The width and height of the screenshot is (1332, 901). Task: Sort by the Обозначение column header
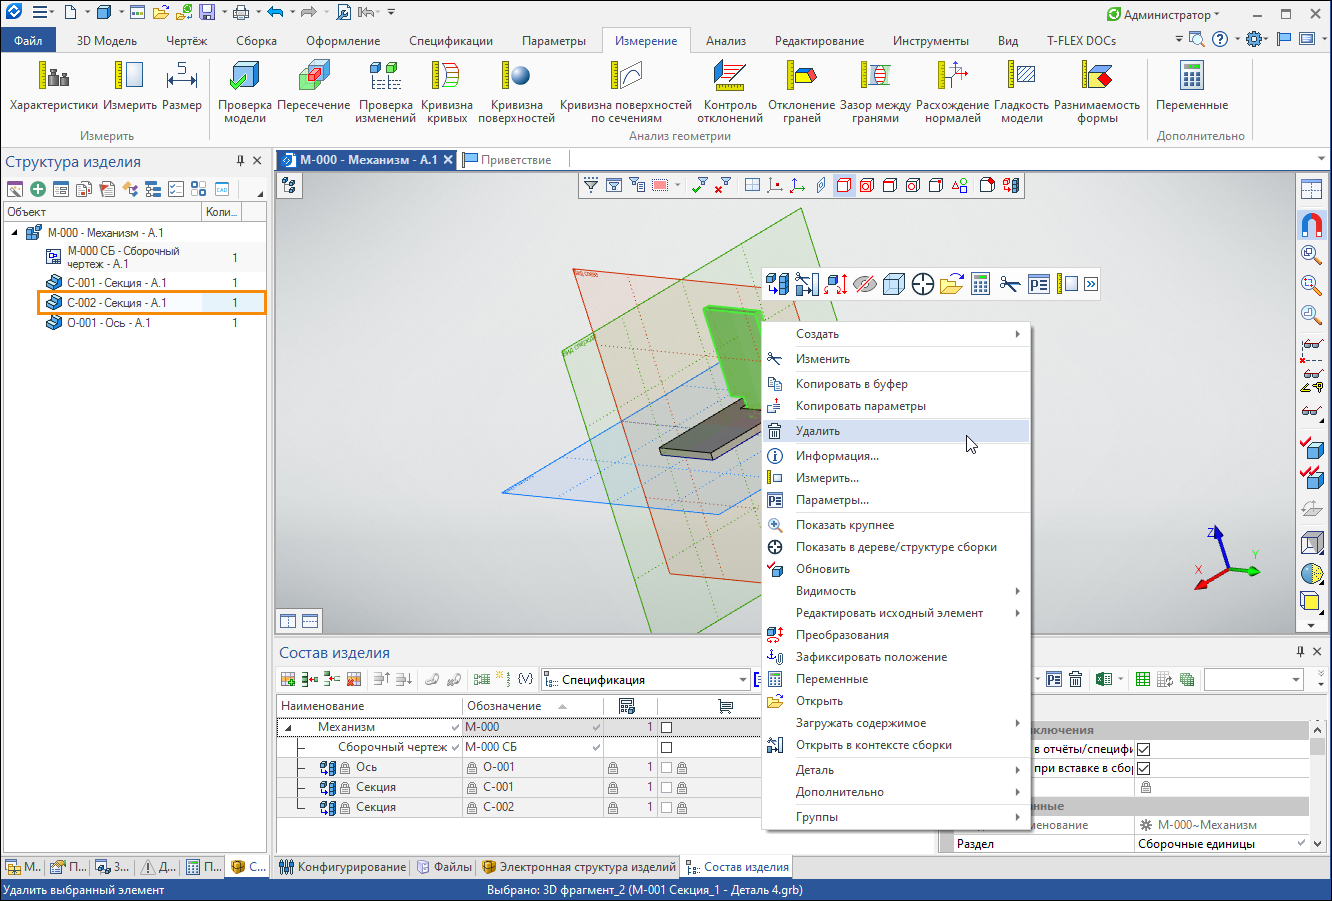(533, 706)
